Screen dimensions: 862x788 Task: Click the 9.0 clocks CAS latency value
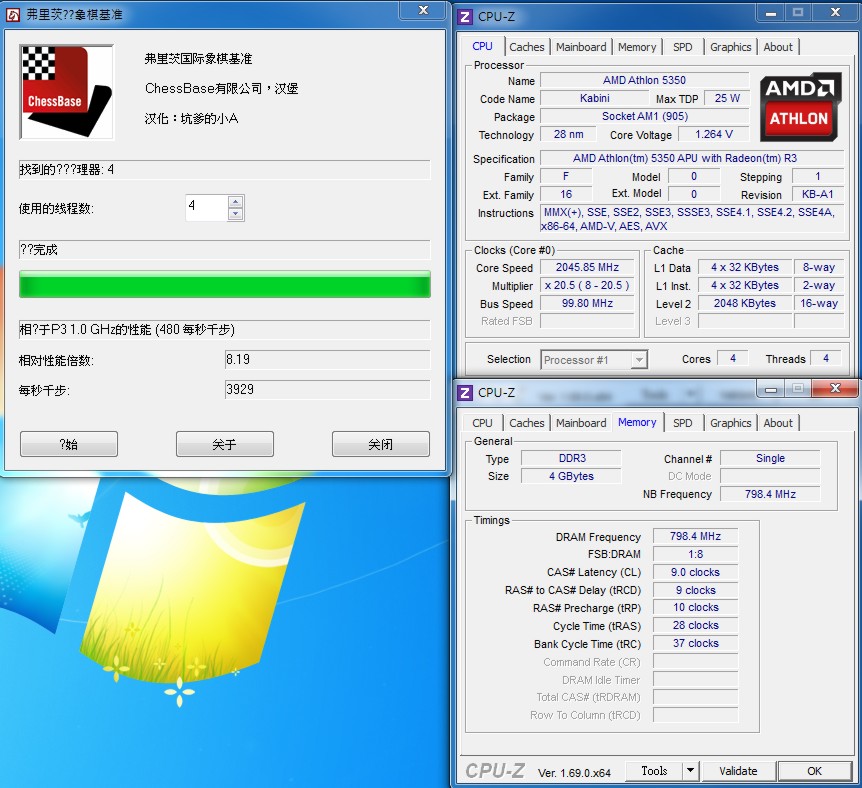(x=695, y=572)
